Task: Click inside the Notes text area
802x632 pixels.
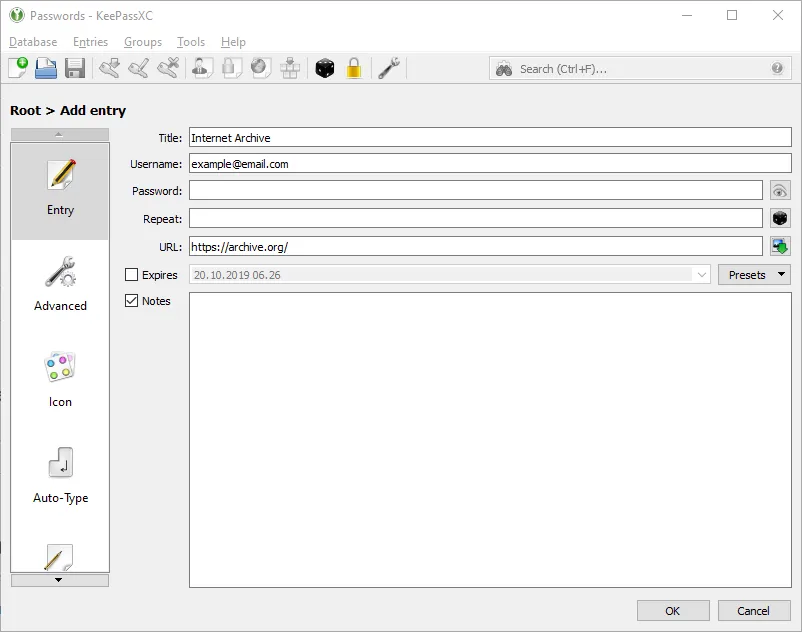Action: [x=490, y=440]
